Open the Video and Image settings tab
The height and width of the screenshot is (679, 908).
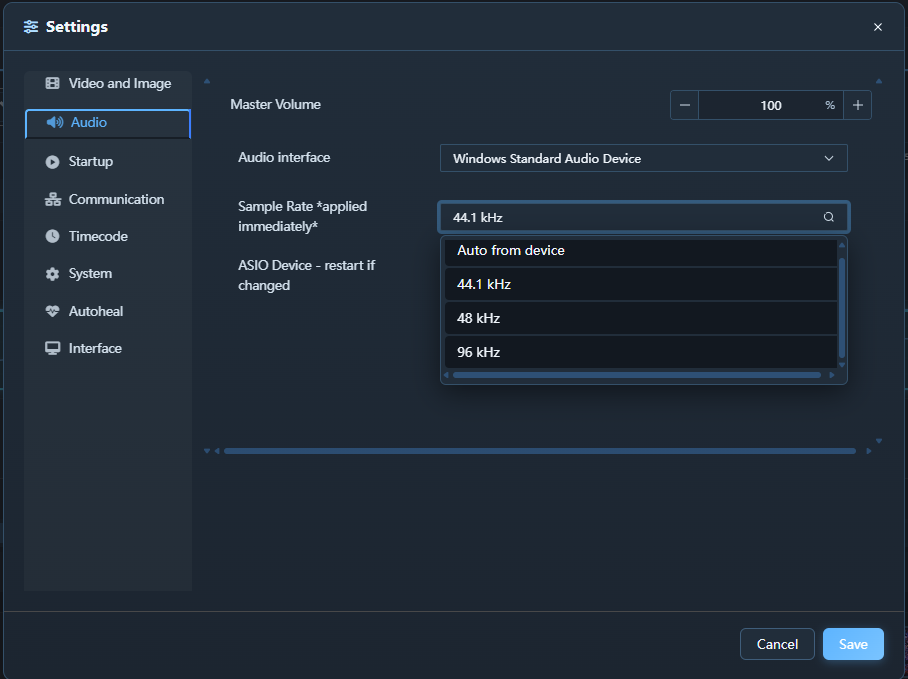108,83
